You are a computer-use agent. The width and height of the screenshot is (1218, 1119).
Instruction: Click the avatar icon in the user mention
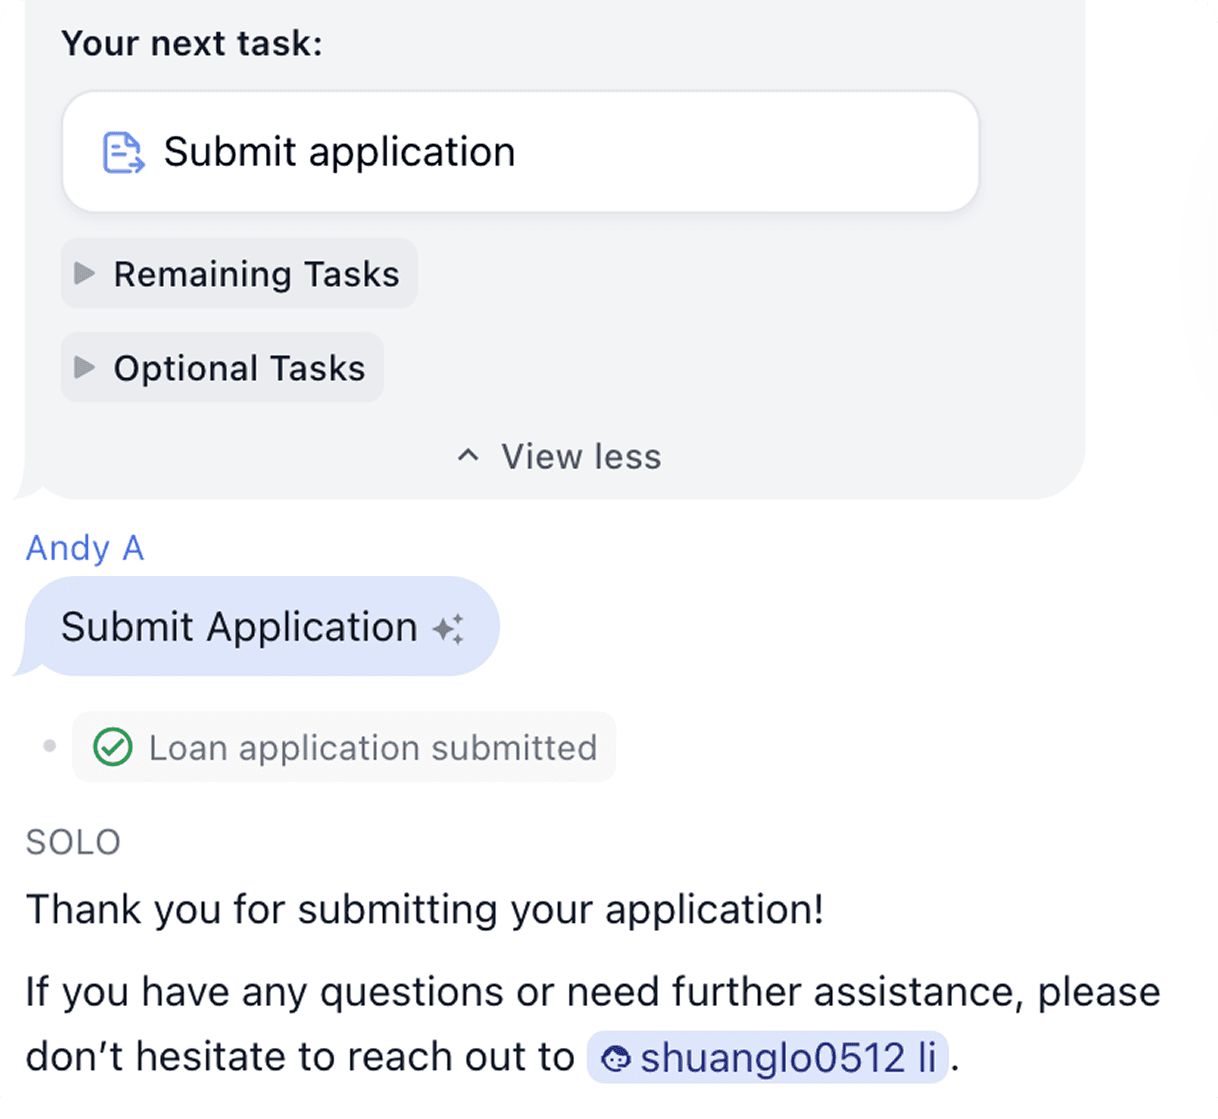pyautogui.click(x=616, y=1058)
